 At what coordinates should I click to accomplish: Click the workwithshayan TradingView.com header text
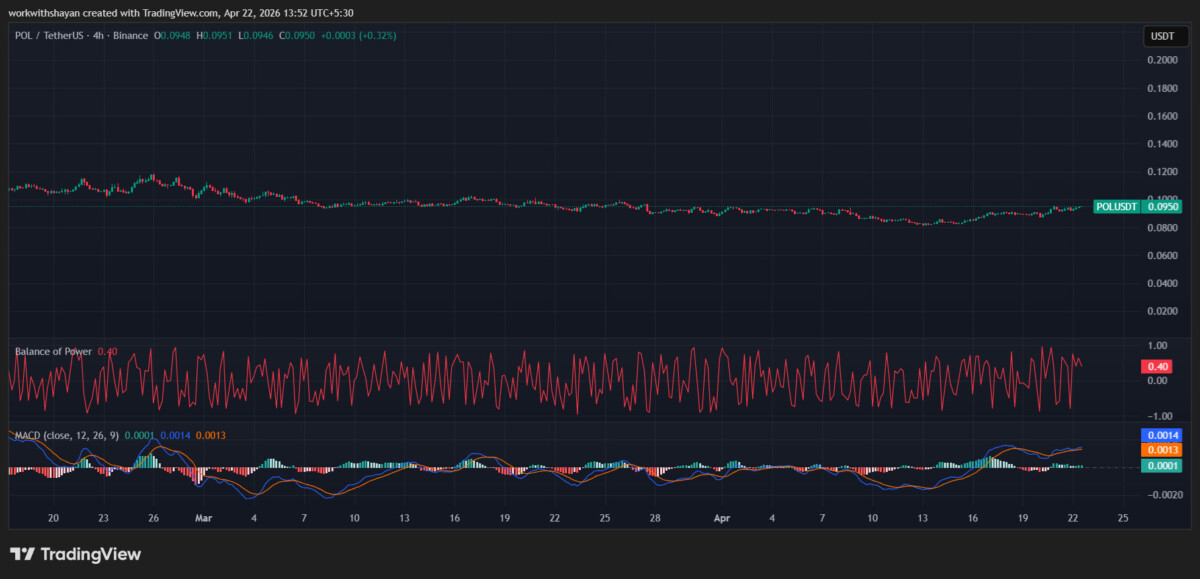tap(180, 13)
